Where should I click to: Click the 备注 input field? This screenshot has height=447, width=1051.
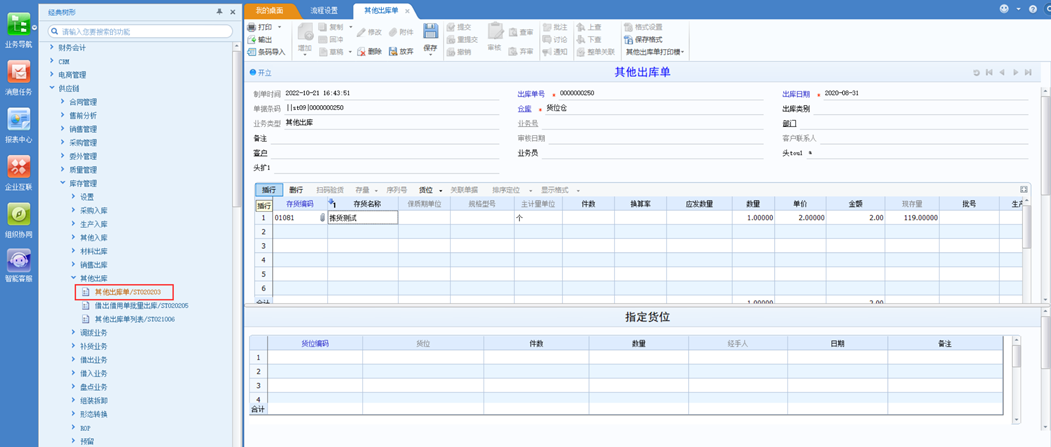pos(384,138)
